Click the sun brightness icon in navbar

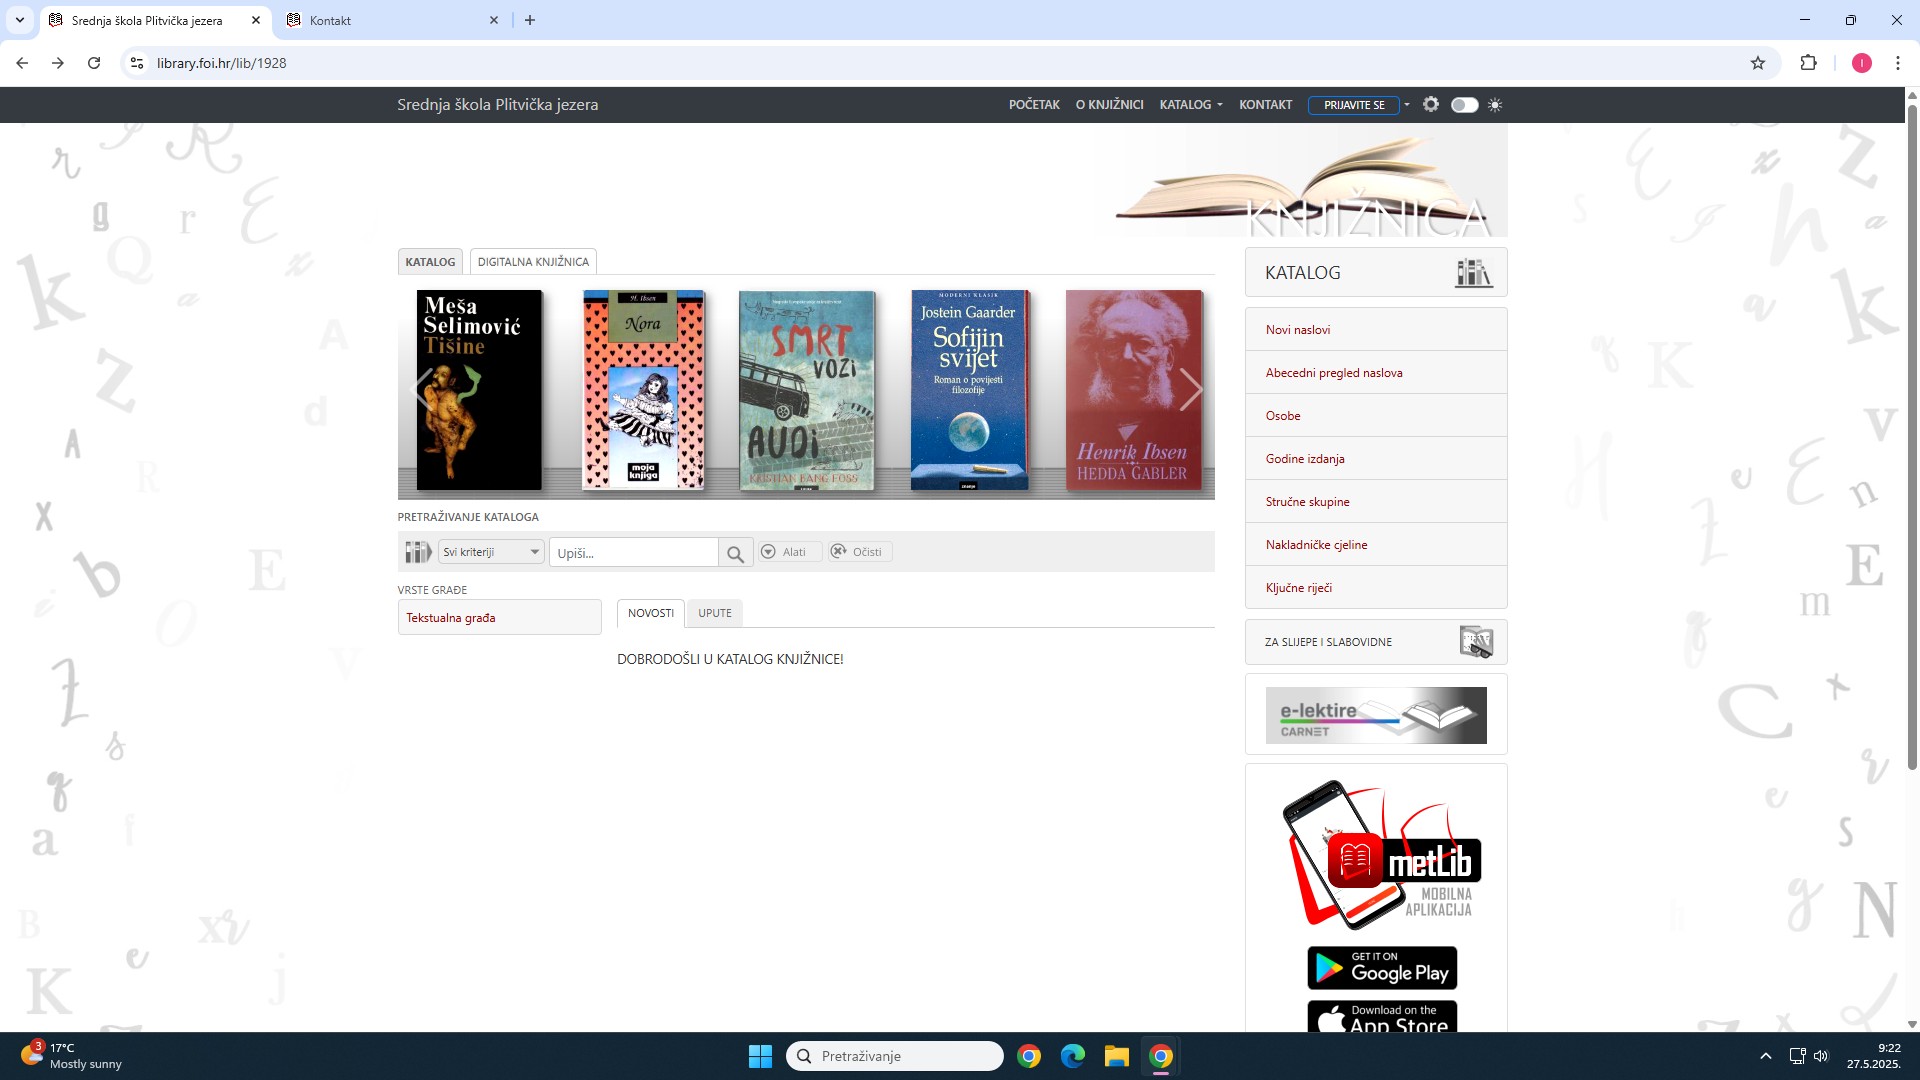[x=1495, y=105]
